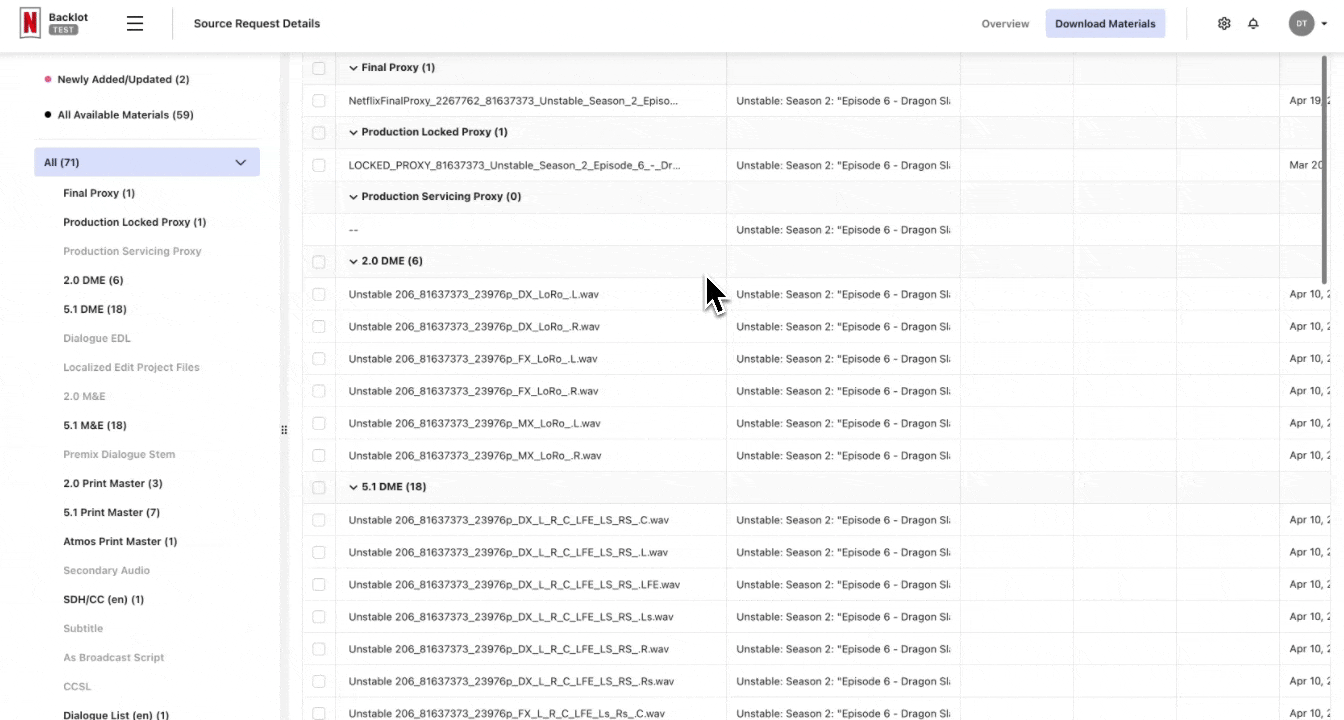1344x720 pixels.
Task: Select Atmos Print Master (1) in sidebar
Action: coord(120,541)
